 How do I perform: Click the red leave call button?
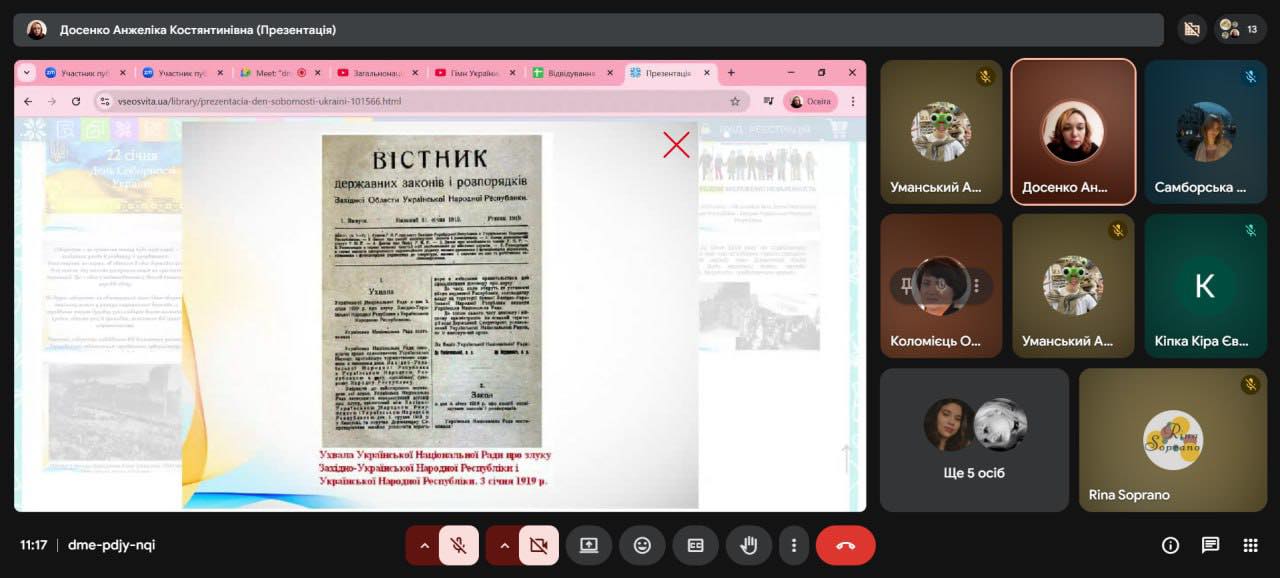click(845, 545)
